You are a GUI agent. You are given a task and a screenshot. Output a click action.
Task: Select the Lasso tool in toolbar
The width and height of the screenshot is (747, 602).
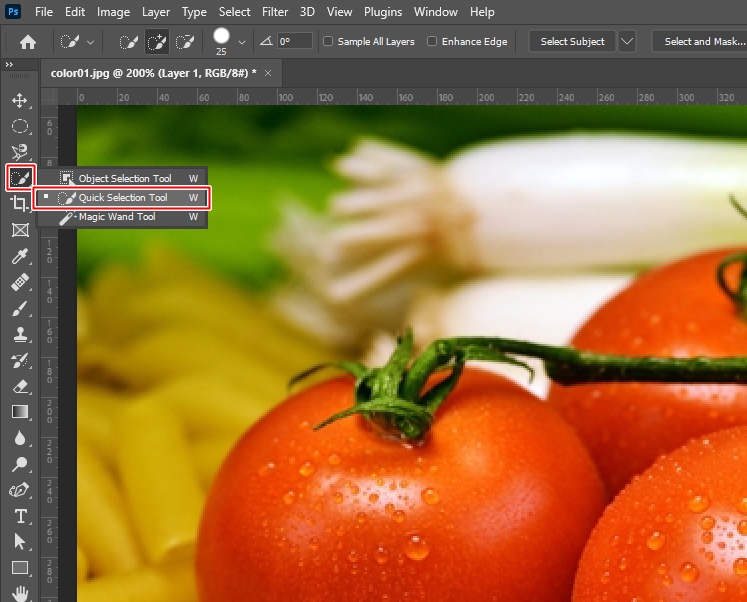[x=20, y=152]
